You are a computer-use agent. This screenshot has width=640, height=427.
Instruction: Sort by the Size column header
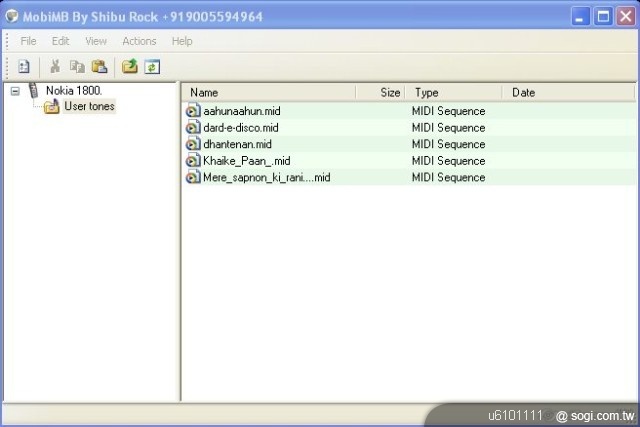(380, 93)
